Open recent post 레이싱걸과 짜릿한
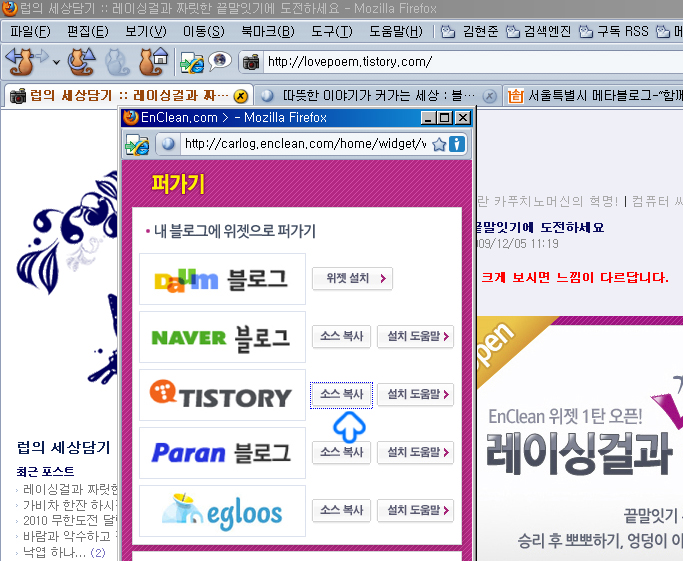Viewport: 683px width, 561px height. pyautogui.click(x=70, y=490)
